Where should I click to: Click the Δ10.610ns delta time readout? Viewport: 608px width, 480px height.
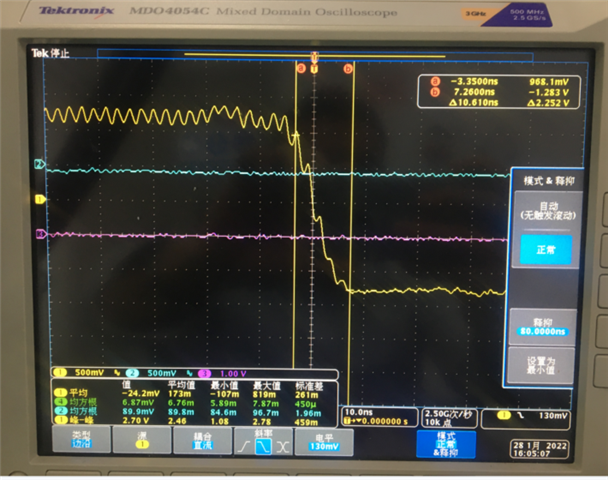click(x=473, y=102)
